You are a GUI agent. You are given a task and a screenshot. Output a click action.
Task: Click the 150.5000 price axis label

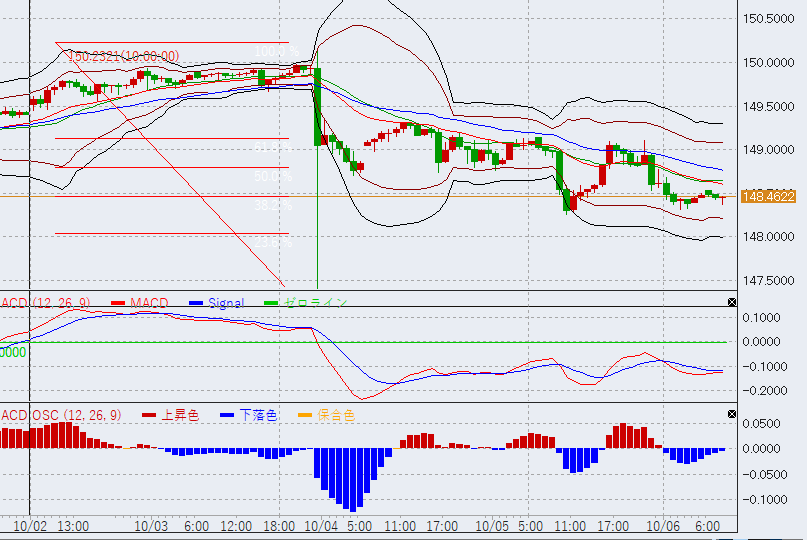tap(769, 19)
